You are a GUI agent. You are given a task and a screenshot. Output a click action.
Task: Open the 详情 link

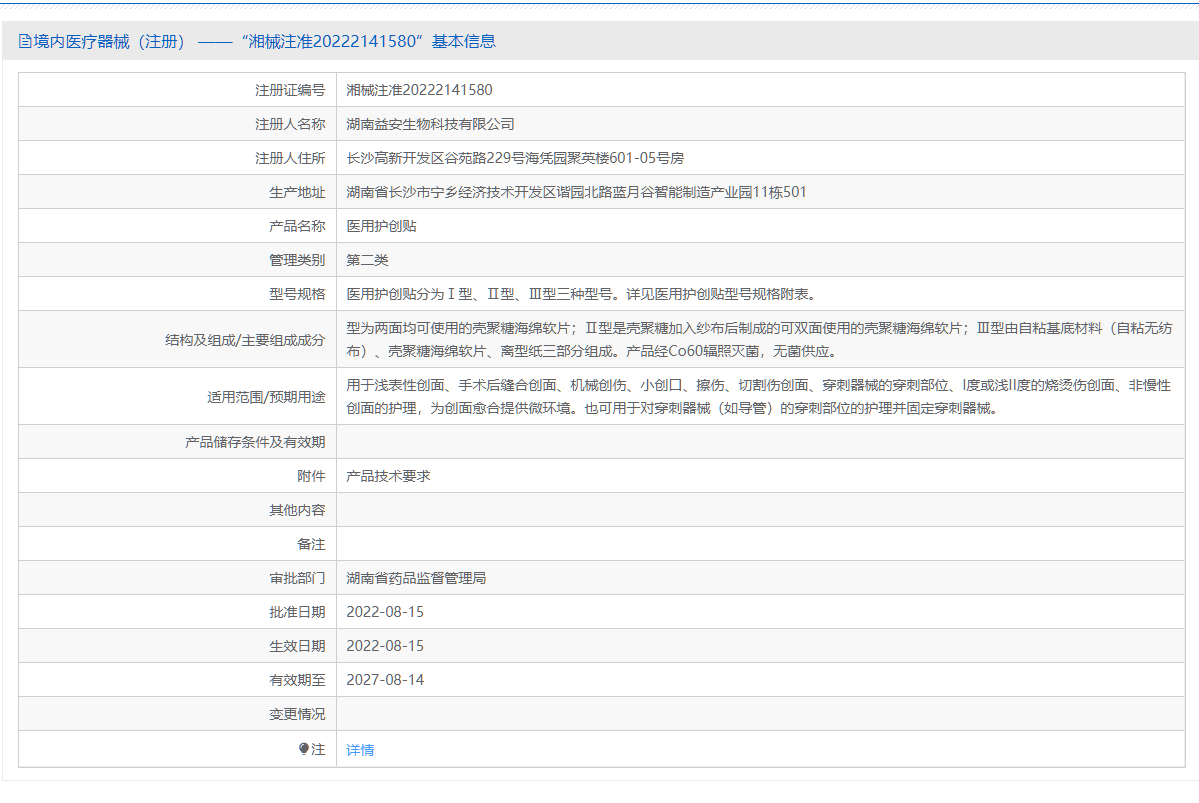click(360, 750)
